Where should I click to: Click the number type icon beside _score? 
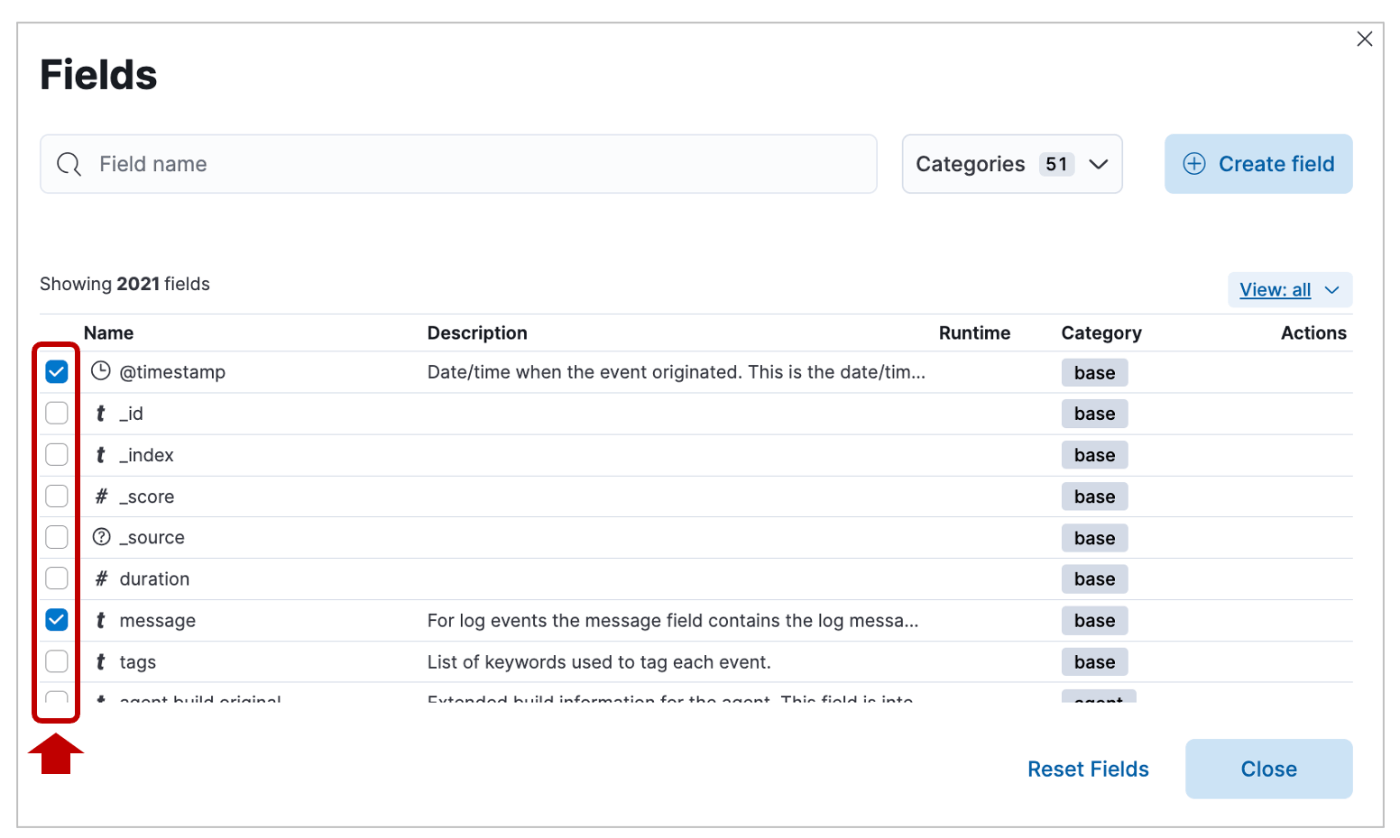click(x=100, y=497)
